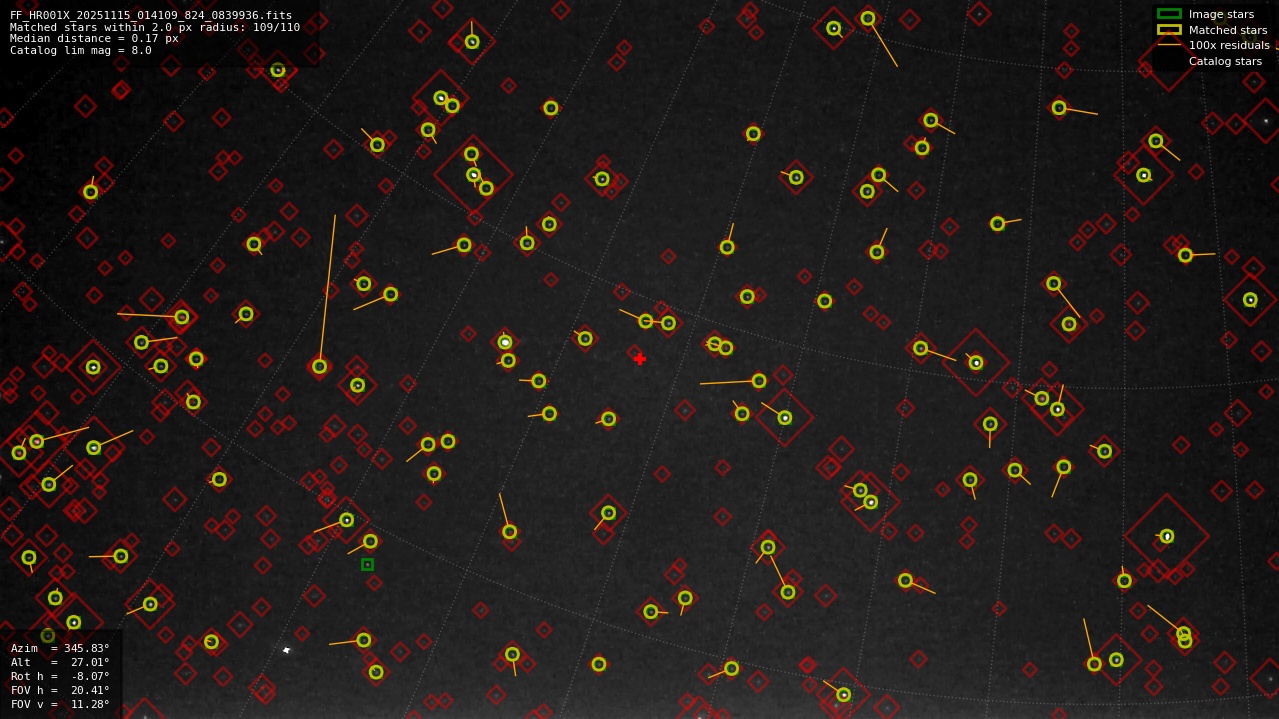Click the green Image stars legend swatch

click(x=1169, y=14)
